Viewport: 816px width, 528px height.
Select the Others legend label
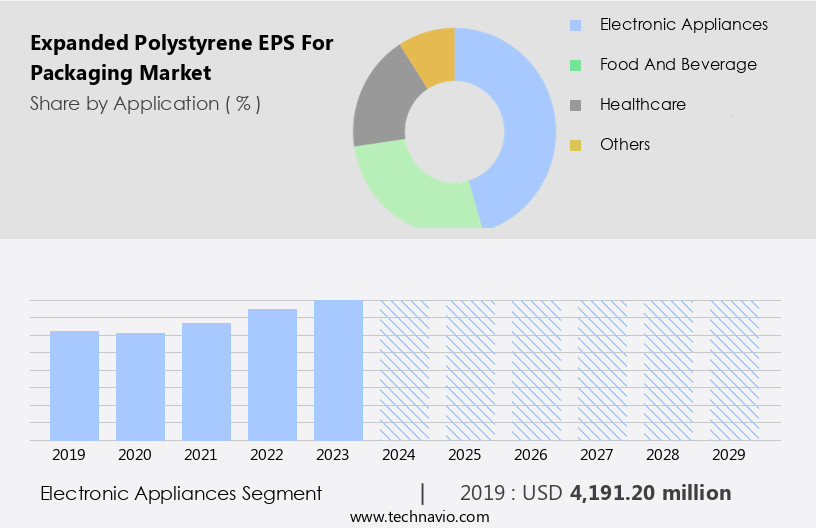coord(624,145)
